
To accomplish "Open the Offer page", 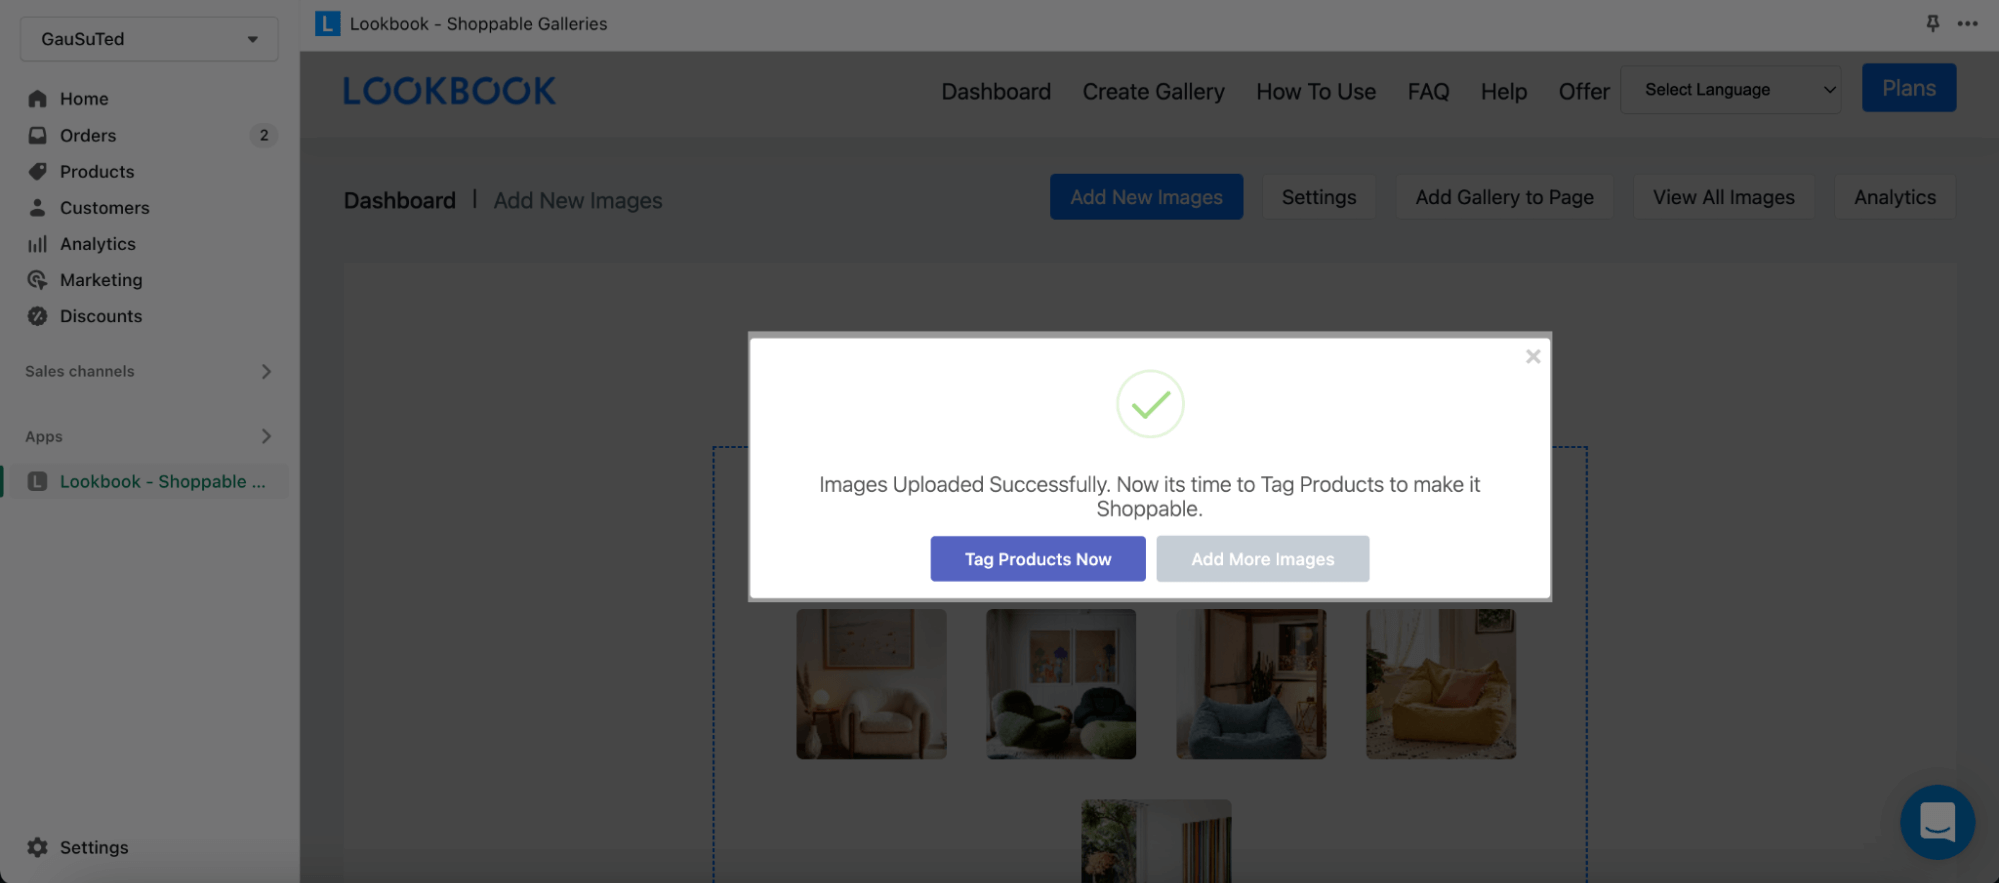I will 1584,91.
